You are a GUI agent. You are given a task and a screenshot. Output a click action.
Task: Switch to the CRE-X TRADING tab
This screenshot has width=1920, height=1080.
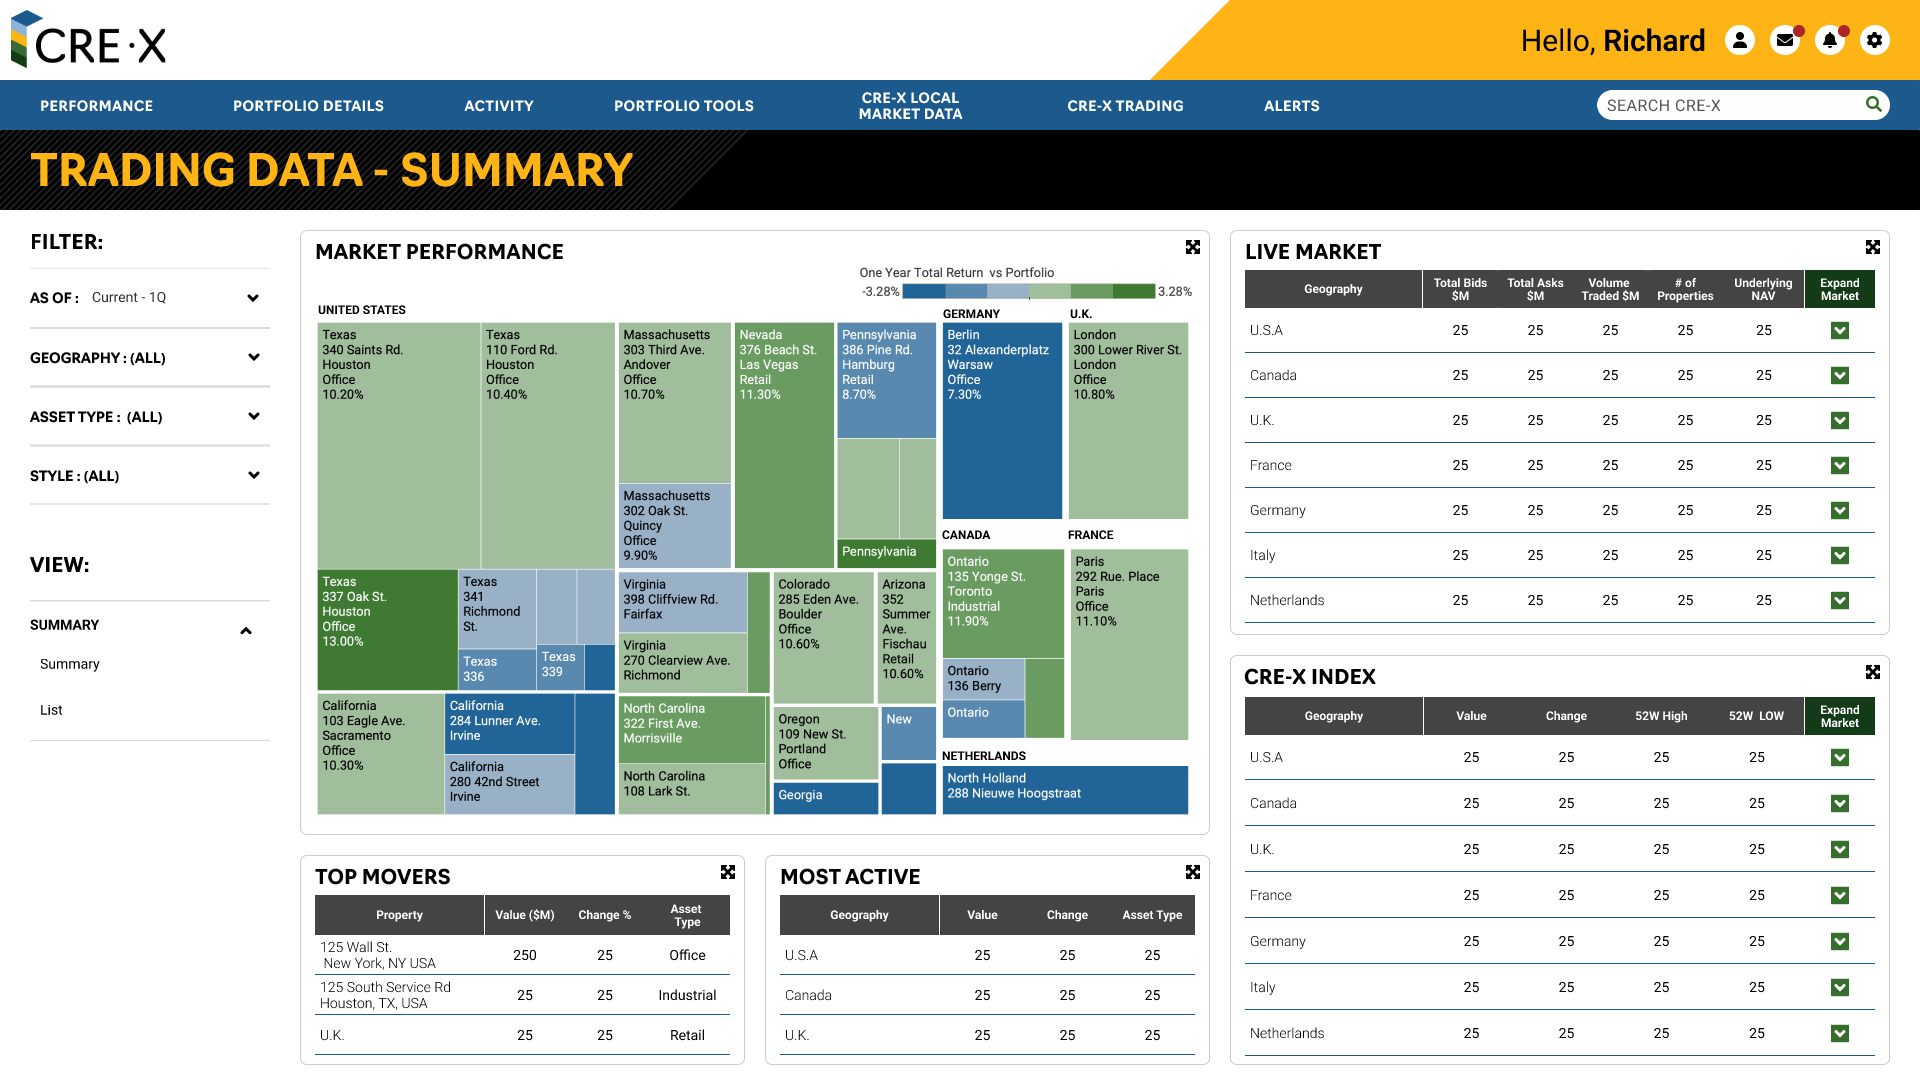pos(1125,105)
